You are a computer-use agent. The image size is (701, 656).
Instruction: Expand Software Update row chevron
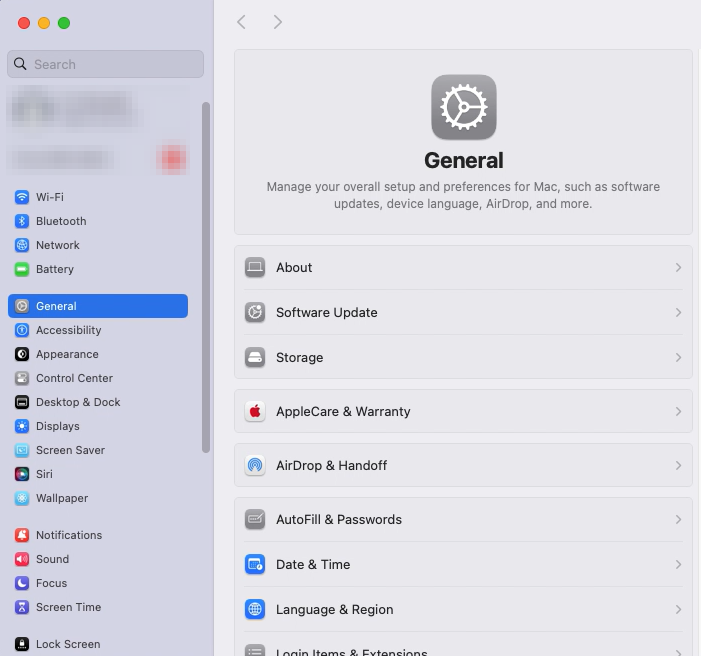(x=678, y=312)
